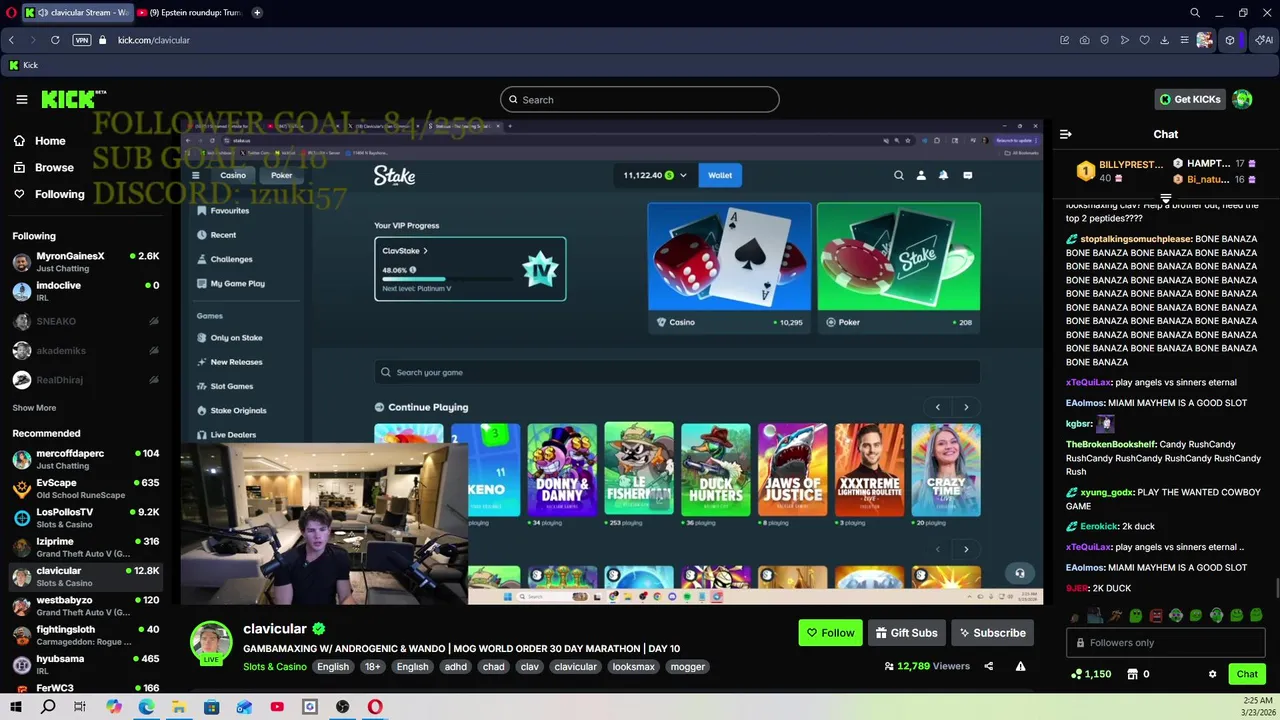Open OBS Studio from taskbar
This screenshot has width=1280, height=720.
point(342,707)
